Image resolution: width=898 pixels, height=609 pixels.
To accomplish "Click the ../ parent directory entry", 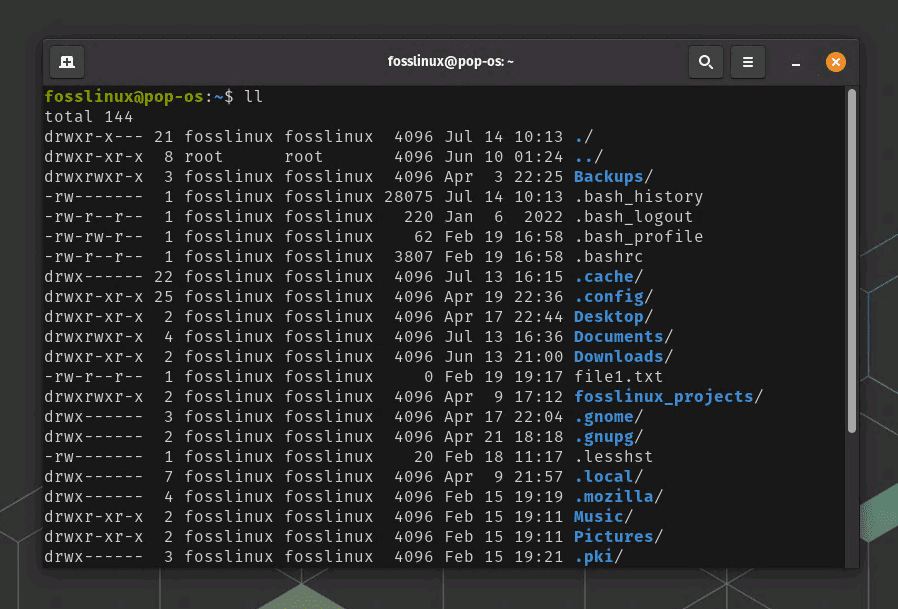I will click(589, 156).
